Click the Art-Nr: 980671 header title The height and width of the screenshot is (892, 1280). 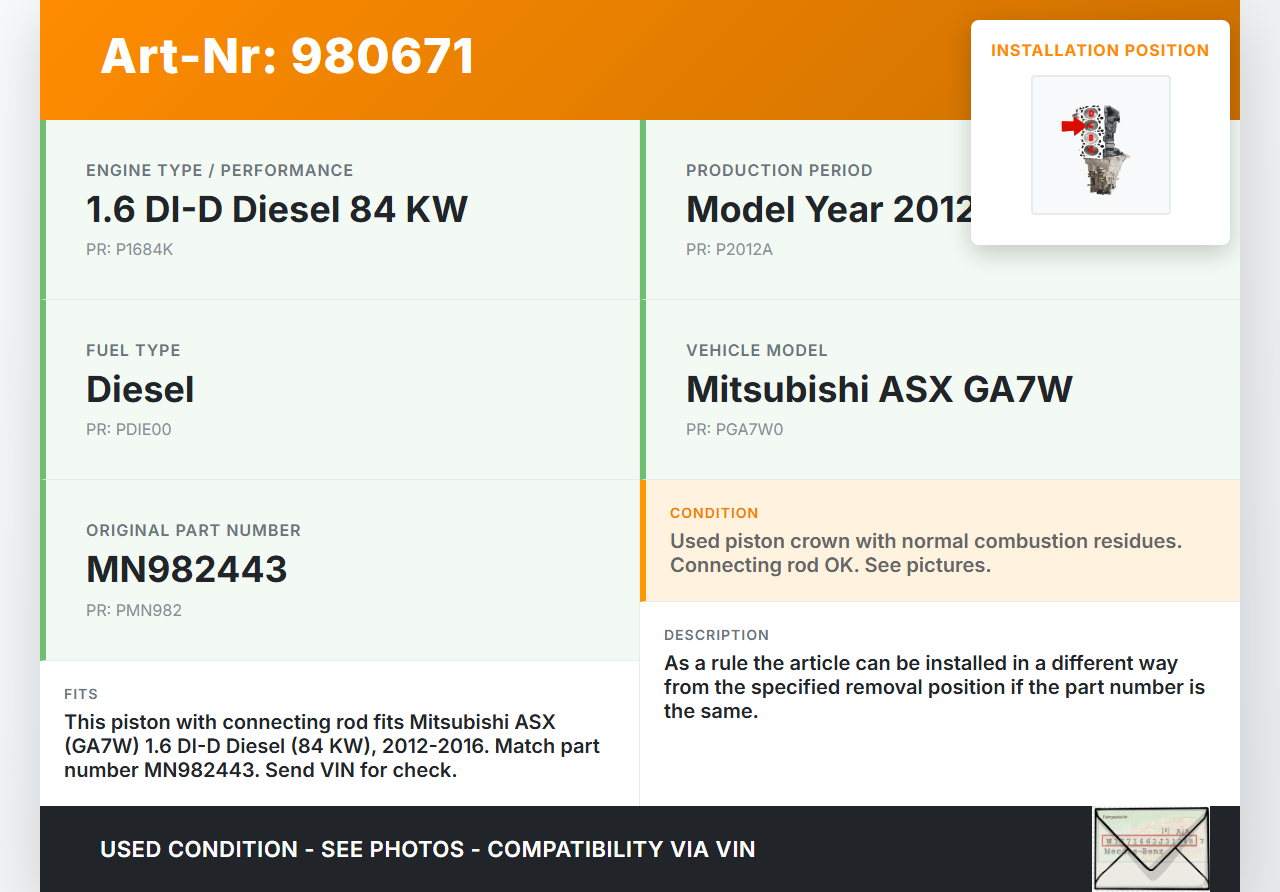[287, 56]
